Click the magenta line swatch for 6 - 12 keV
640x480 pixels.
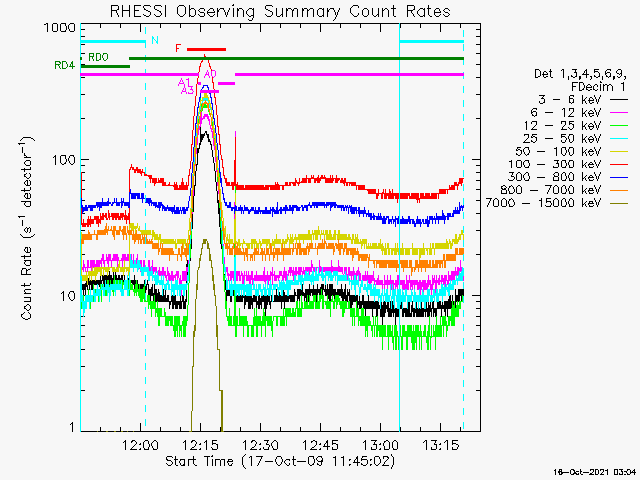click(x=619, y=112)
